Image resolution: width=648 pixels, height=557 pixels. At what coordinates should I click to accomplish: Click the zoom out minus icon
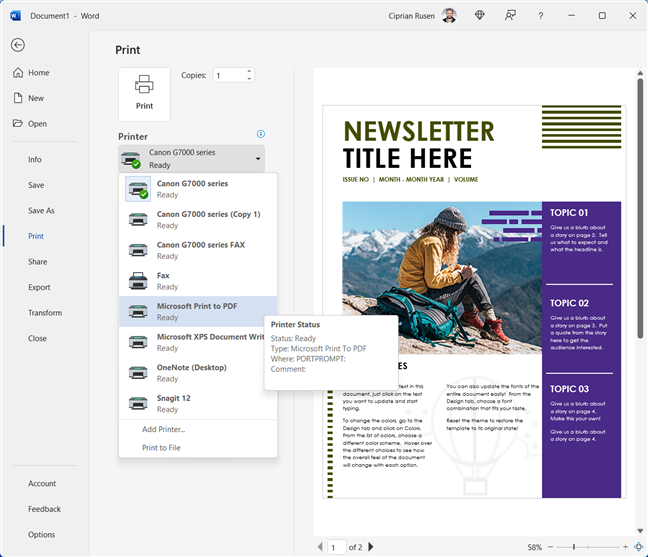click(x=552, y=547)
